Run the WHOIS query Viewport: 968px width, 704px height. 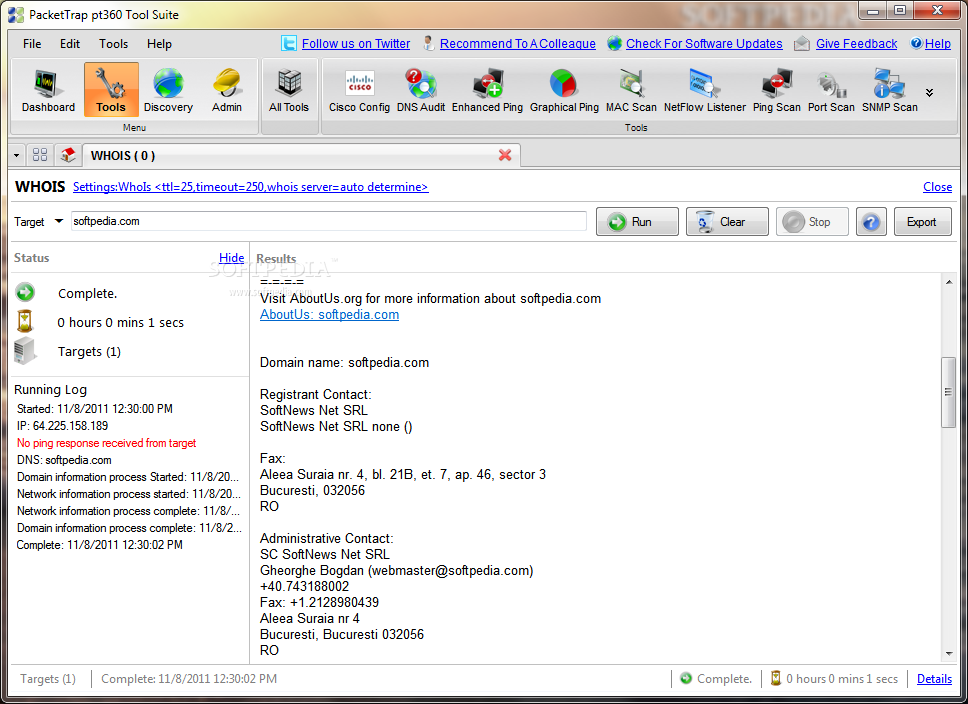click(637, 222)
